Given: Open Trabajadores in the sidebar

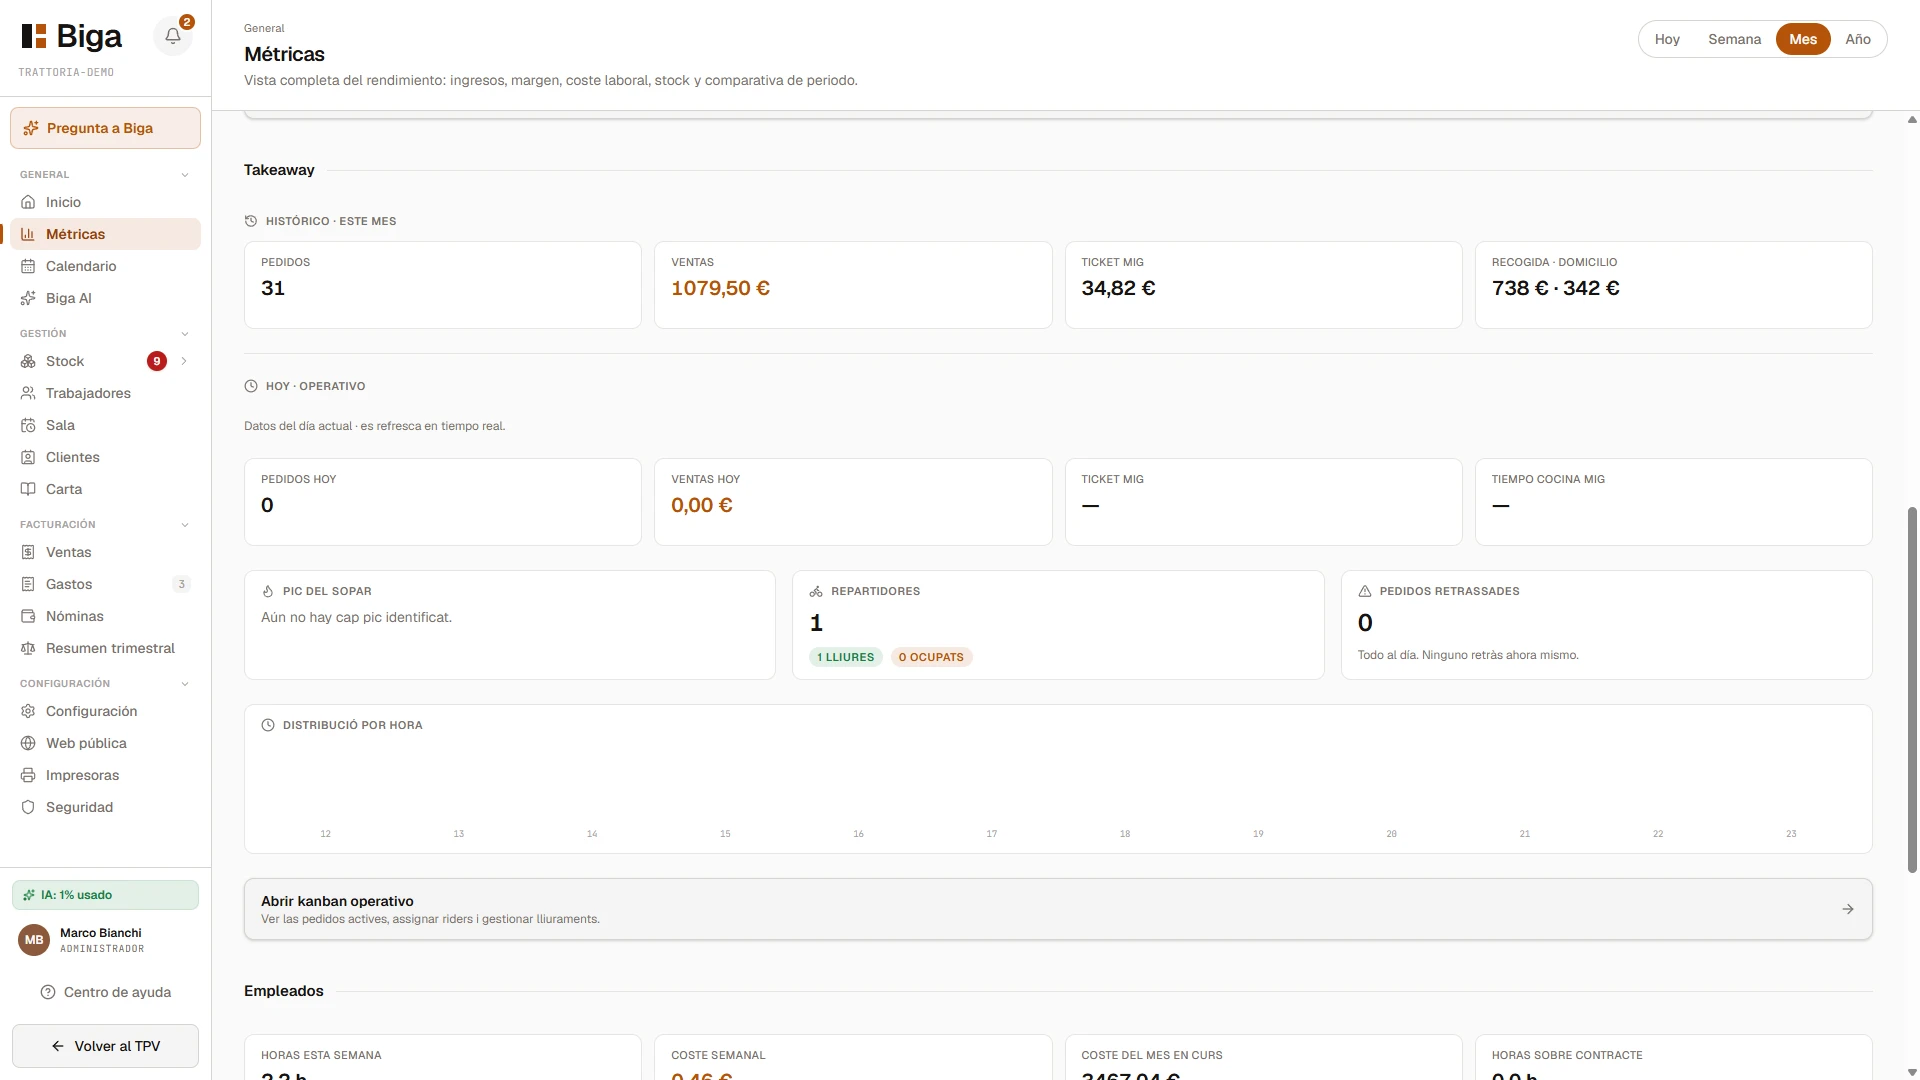Looking at the screenshot, I should (105, 393).
